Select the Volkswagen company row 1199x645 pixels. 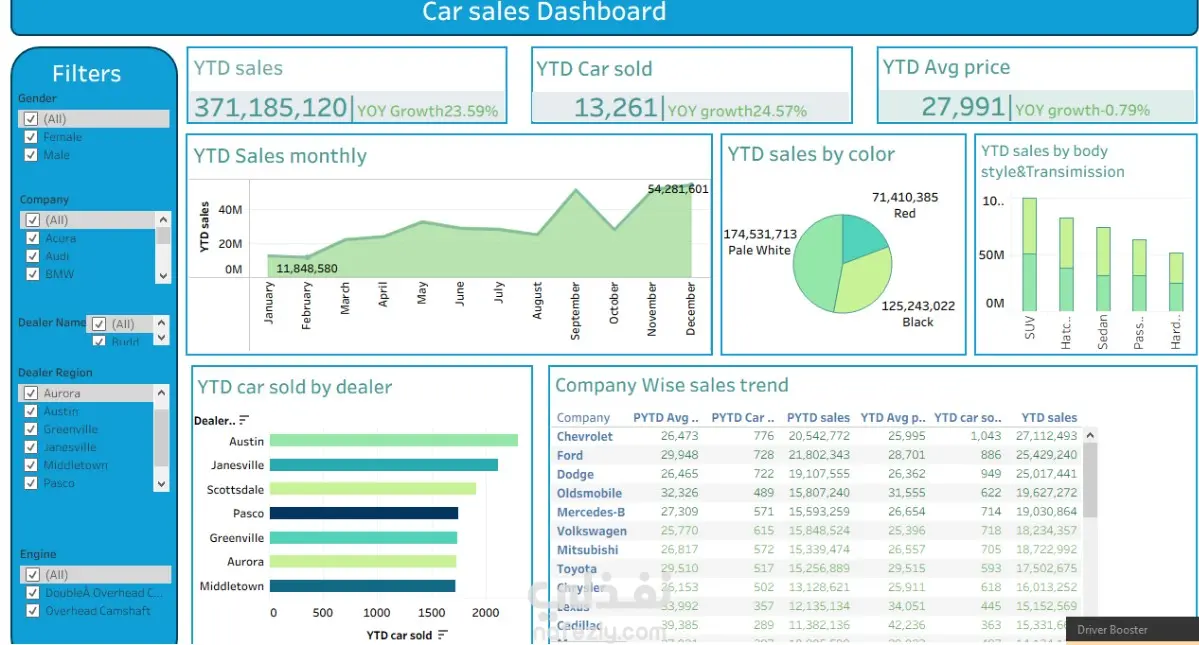click(x=817, y=530)
